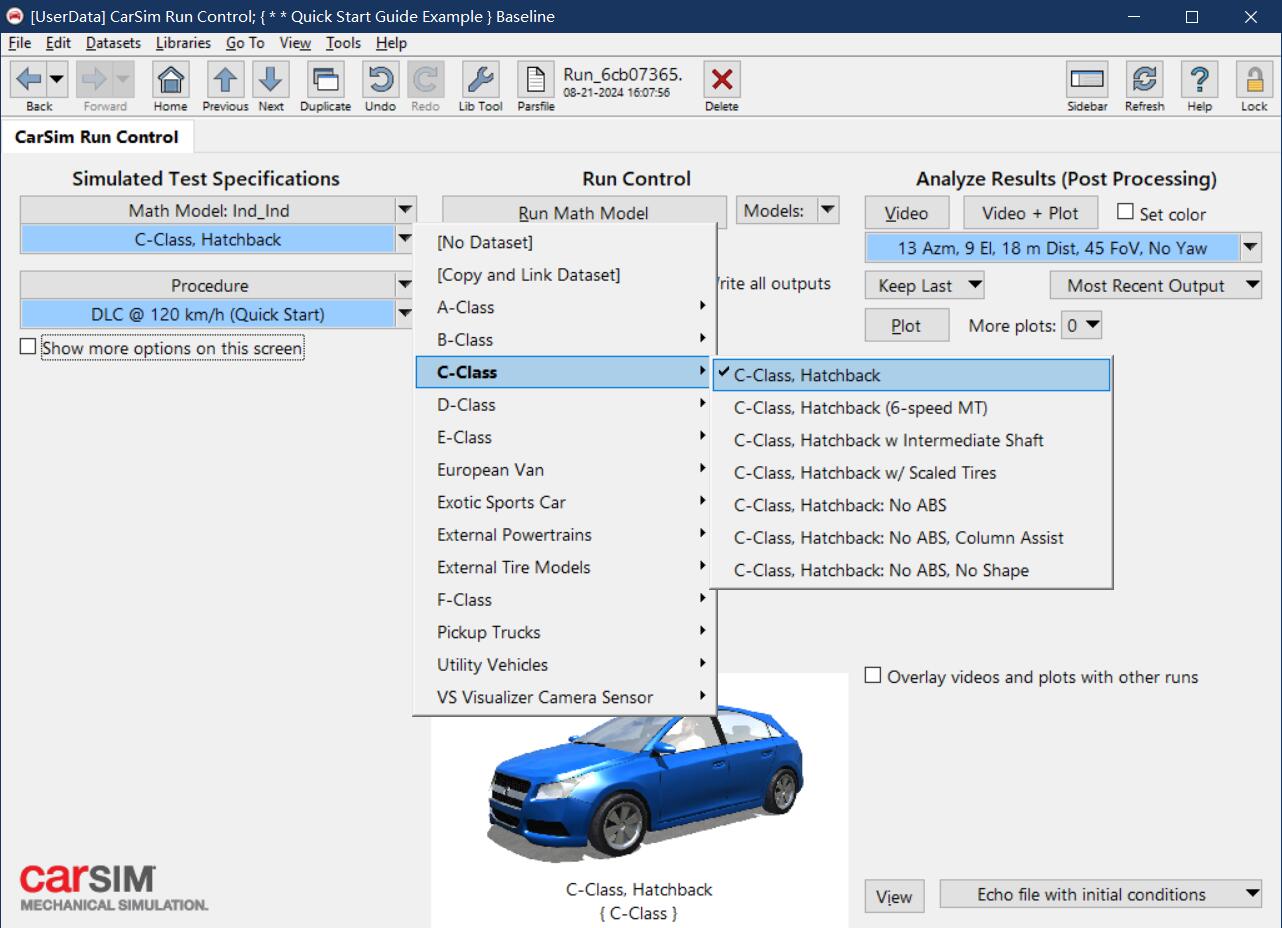Viewport: 1282px width, 928px height.
Task: Click the CarSim logo
Action: click(113, 887)
